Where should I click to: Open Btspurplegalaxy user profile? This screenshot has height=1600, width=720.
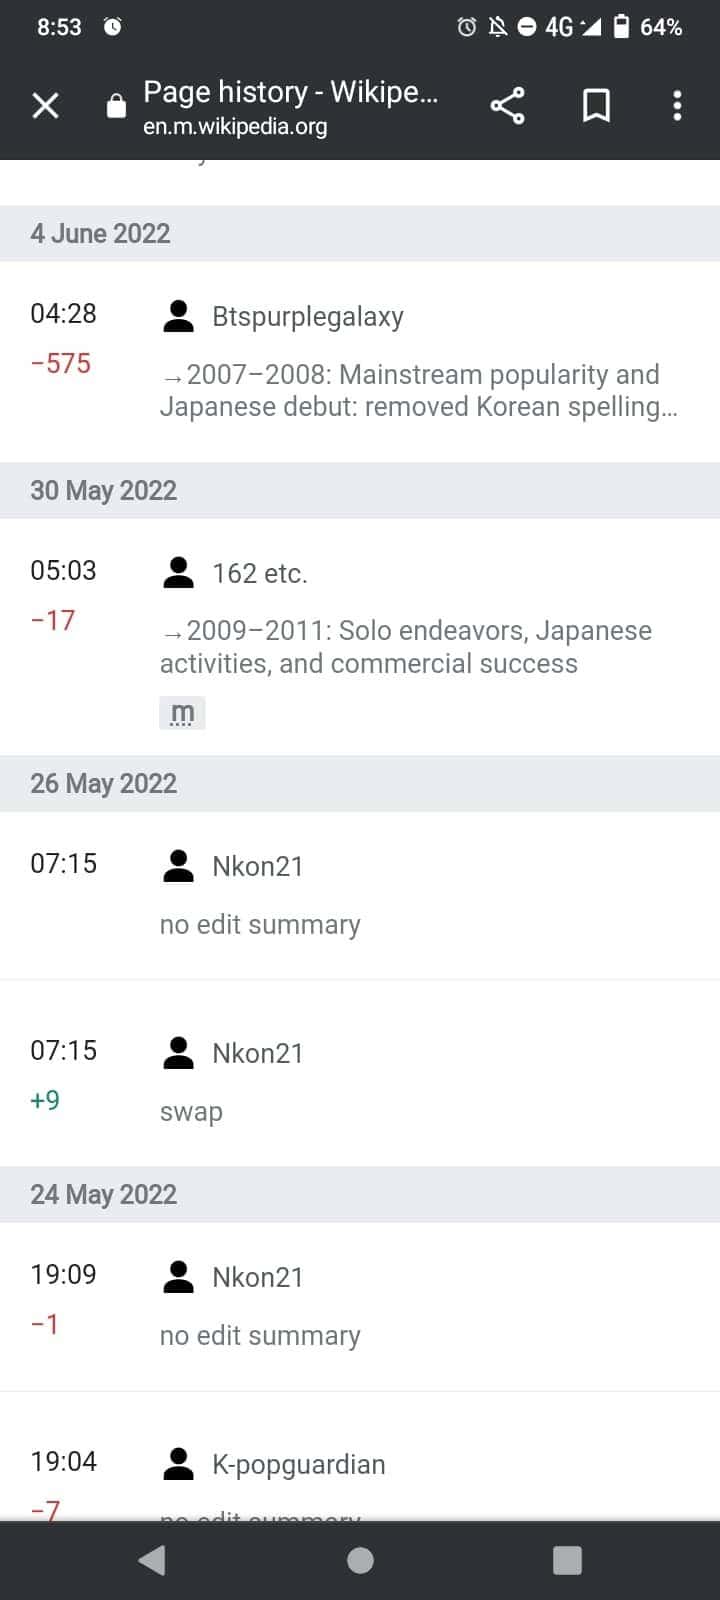[x=307, y=317]
